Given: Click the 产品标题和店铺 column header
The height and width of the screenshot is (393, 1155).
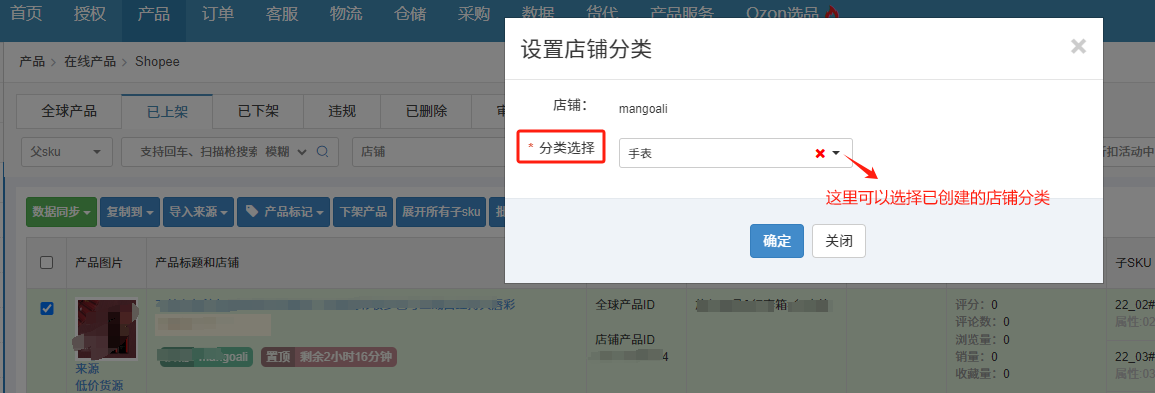Looking at the screenshot, I should [x=197, y=263].
